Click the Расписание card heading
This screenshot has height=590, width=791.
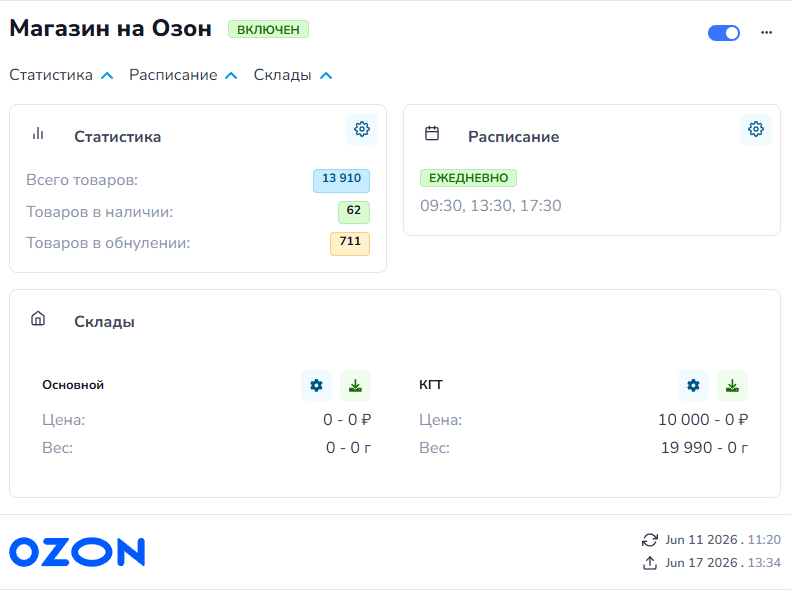[x=514, y=137]
